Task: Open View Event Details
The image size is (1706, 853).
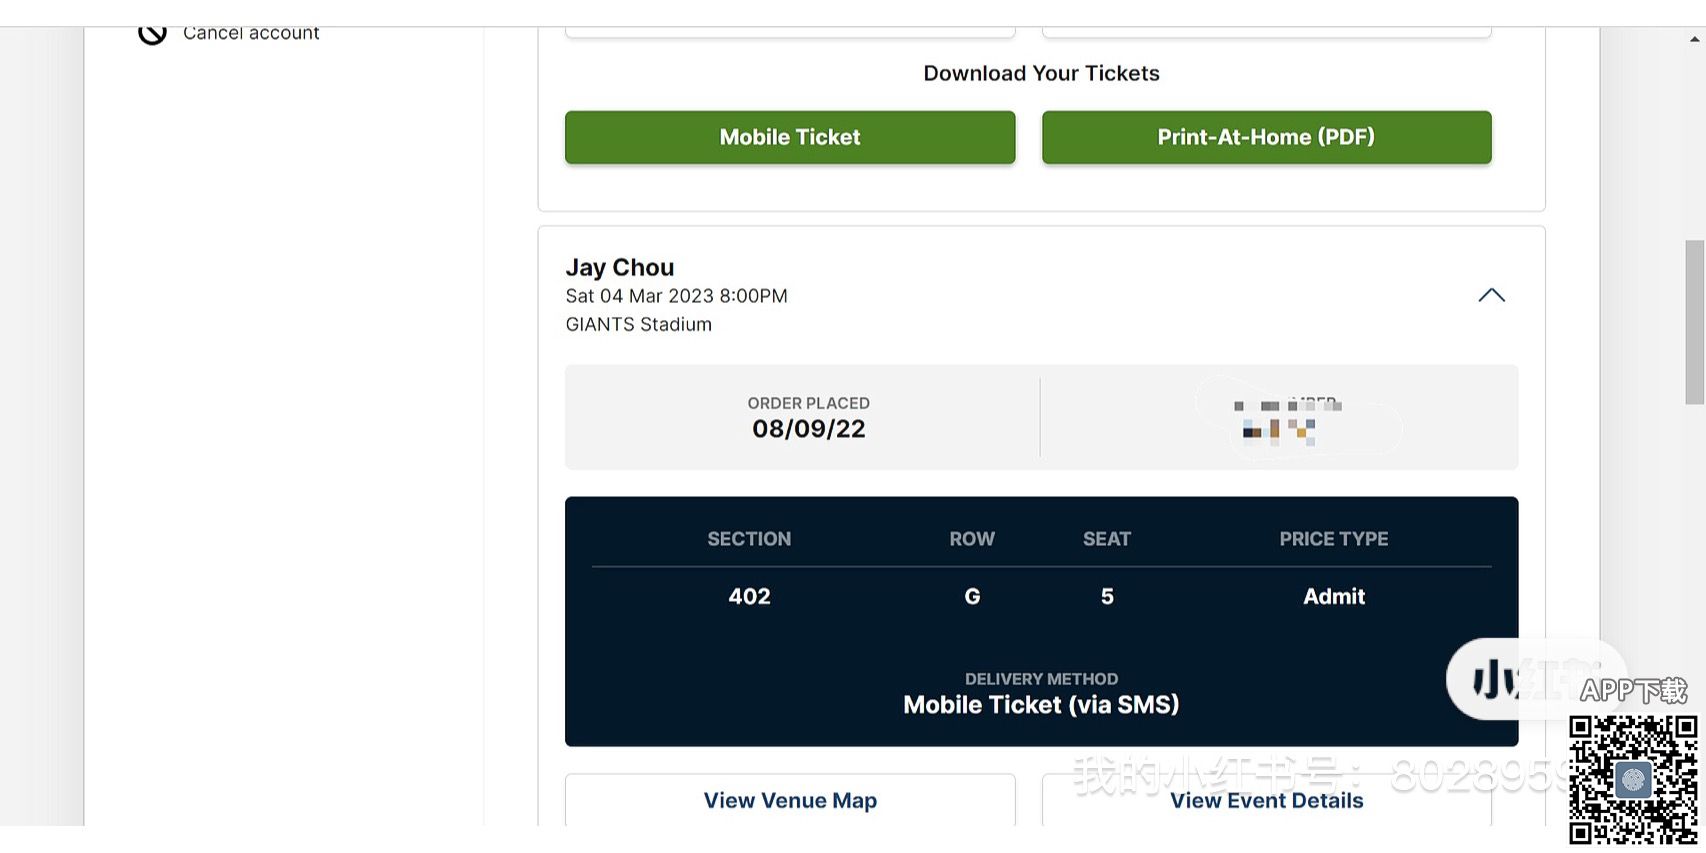Action: [x=1266, y=800]
